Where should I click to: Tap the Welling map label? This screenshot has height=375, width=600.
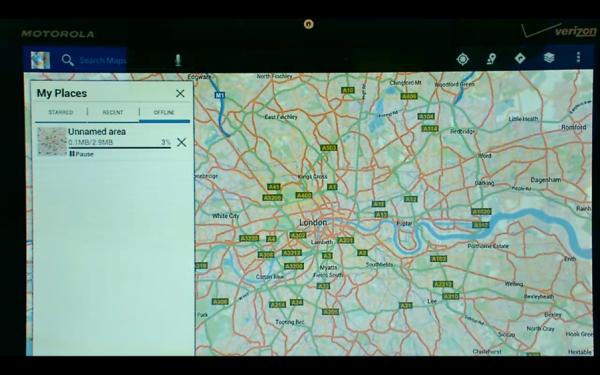[x=514, y=284]
